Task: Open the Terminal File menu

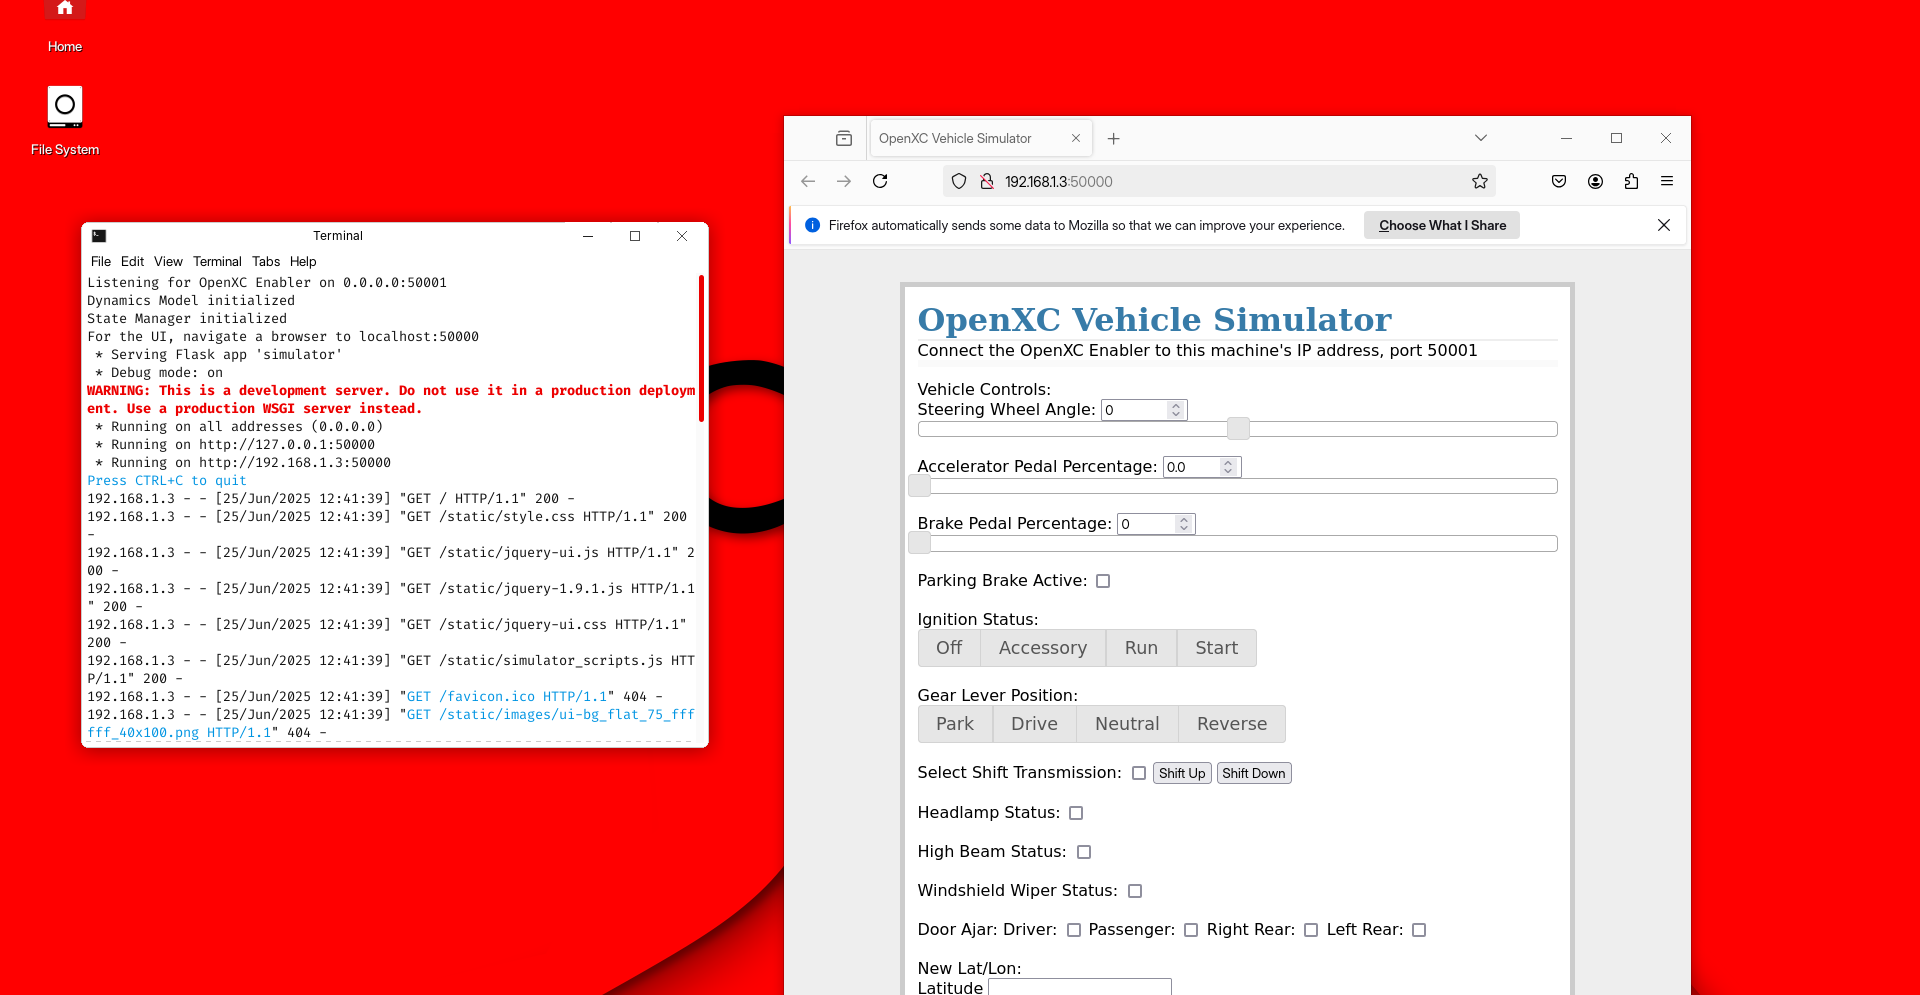Action: coord(100,261)
